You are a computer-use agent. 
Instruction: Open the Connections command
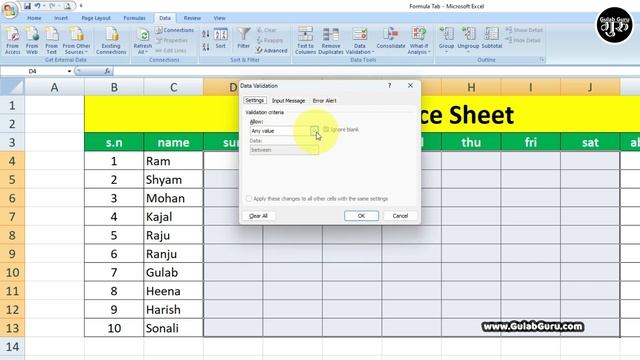(x=175, y=30)
